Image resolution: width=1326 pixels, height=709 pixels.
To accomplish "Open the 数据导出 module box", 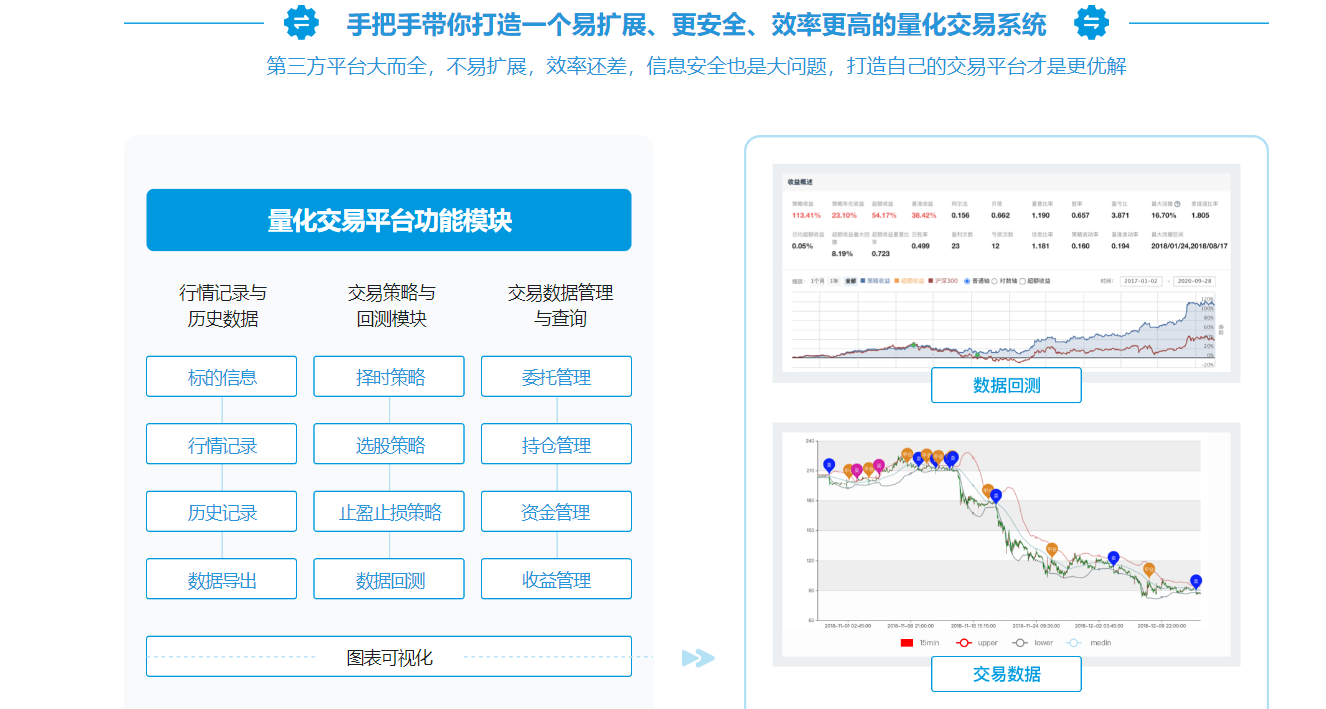I will (222, 579).
